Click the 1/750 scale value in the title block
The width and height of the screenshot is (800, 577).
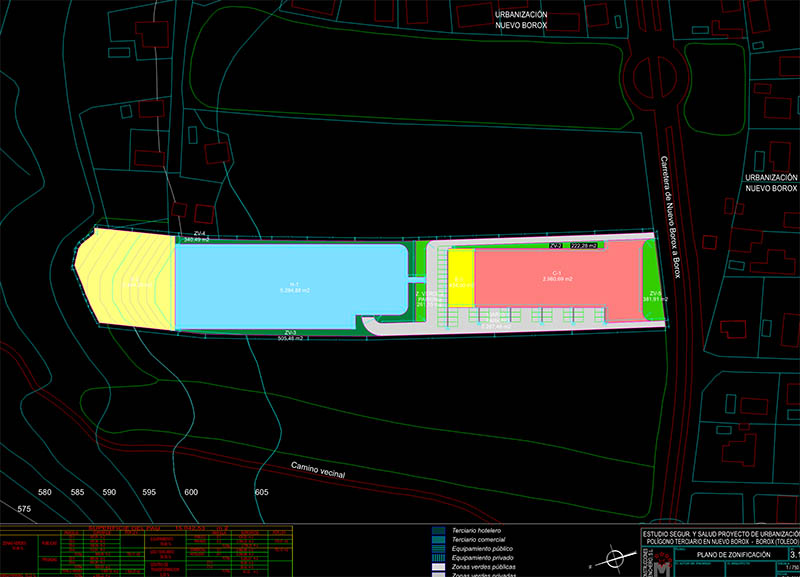[x=792, y=568]
